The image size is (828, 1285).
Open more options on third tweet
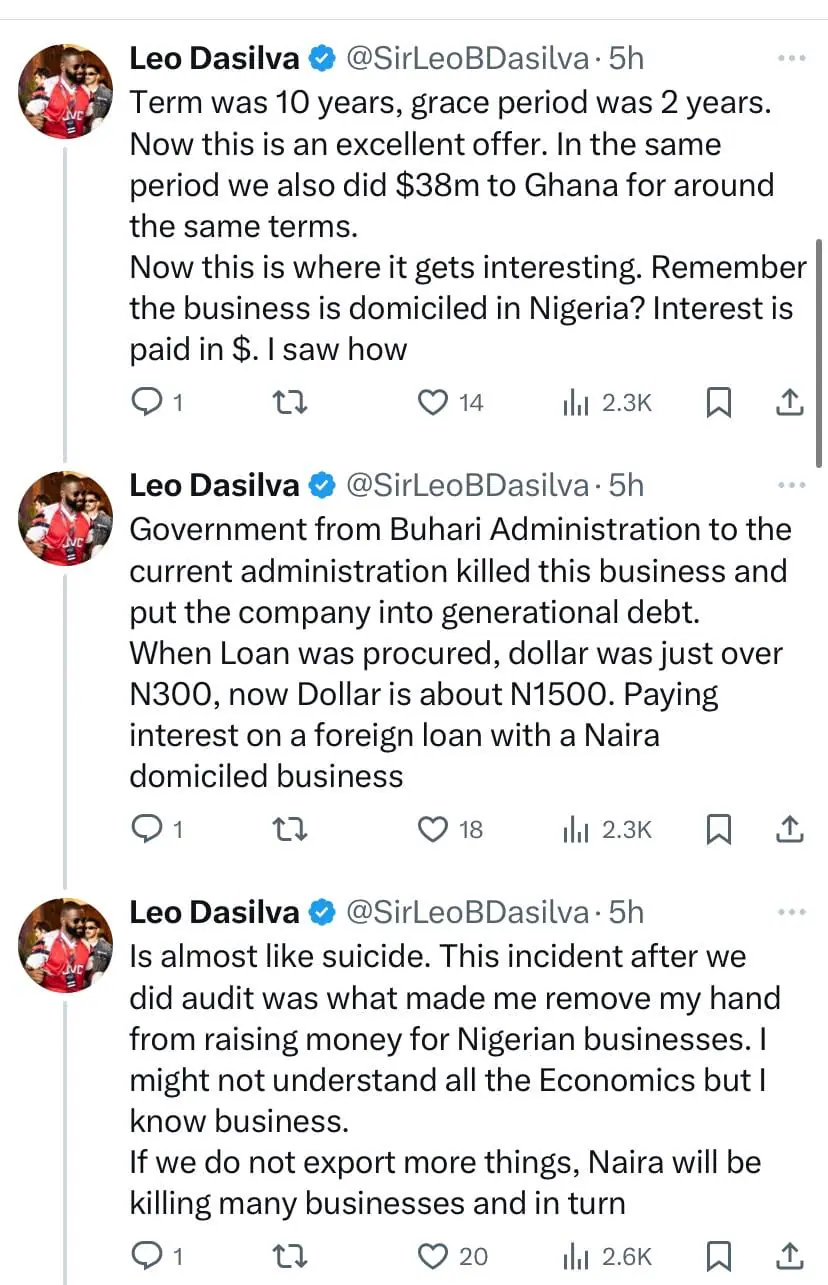(x=791, y=913)
